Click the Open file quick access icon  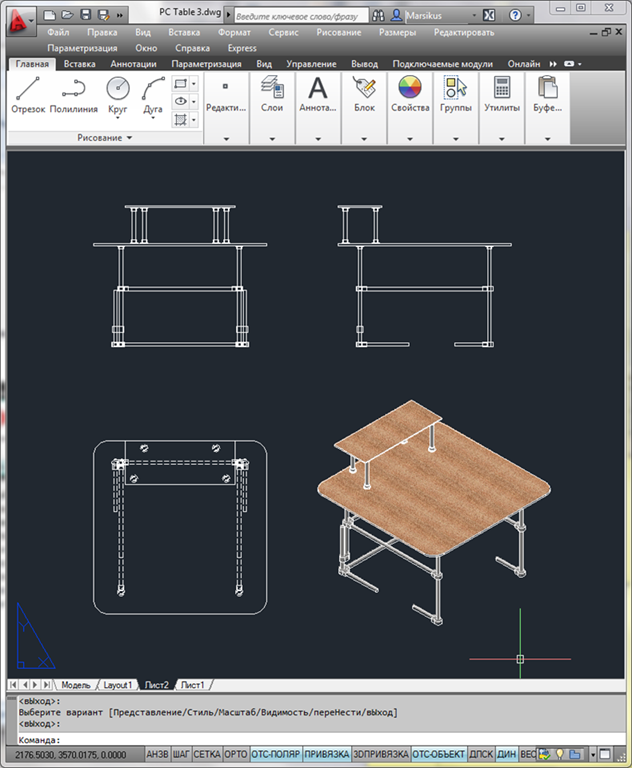point(68,15)
